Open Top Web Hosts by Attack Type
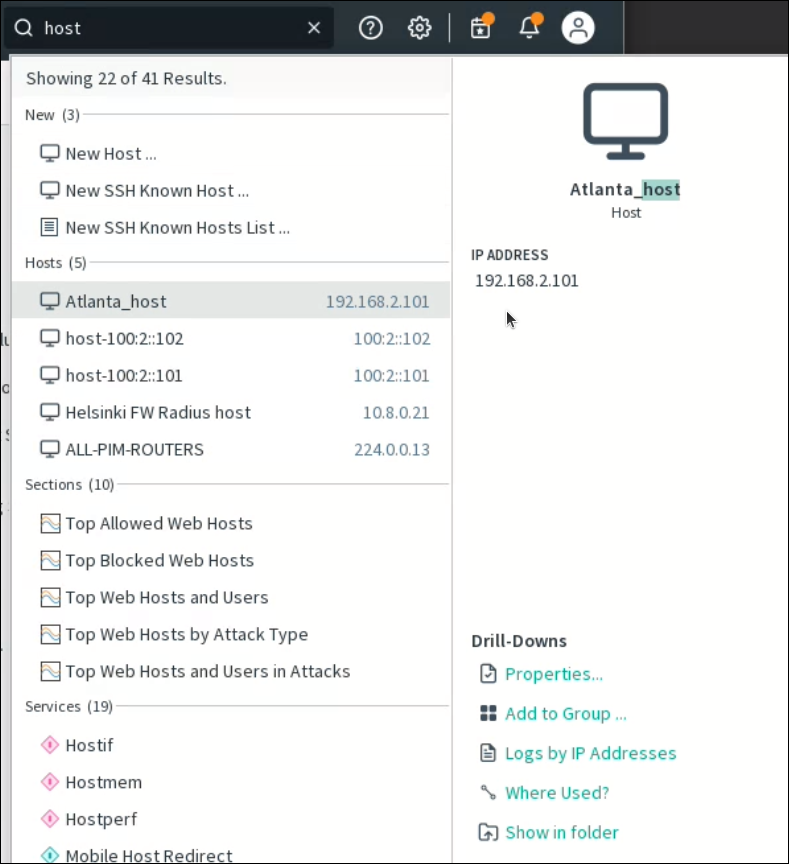Image resolution: width=789 pixels, height=864 pixels. click(x=186, y=635)
